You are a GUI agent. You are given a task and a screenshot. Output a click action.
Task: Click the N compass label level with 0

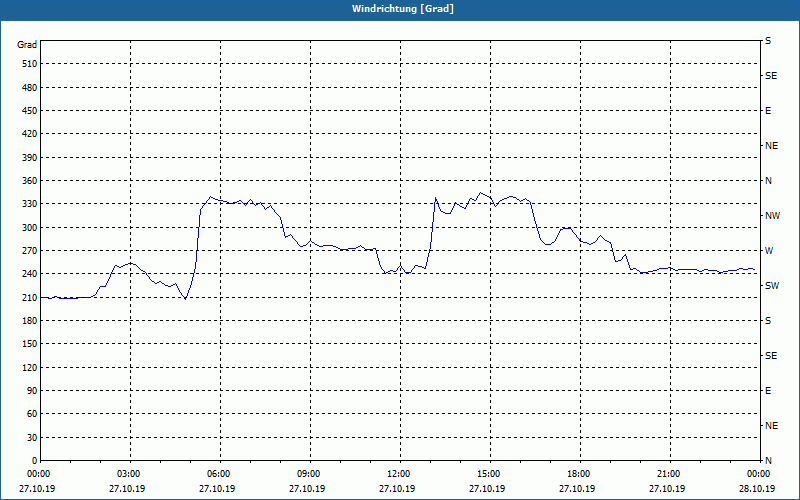[768, 461]
